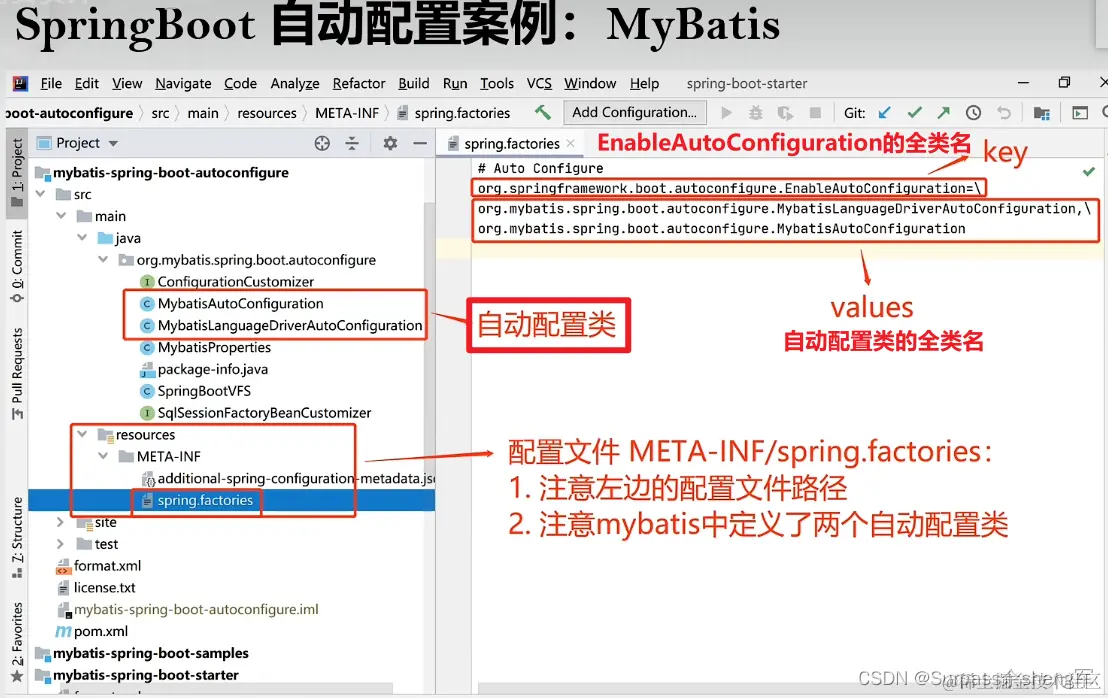Select MybatisAutoConfiguration class in tree
The image size is (1108, 698).
coord(240,304)
